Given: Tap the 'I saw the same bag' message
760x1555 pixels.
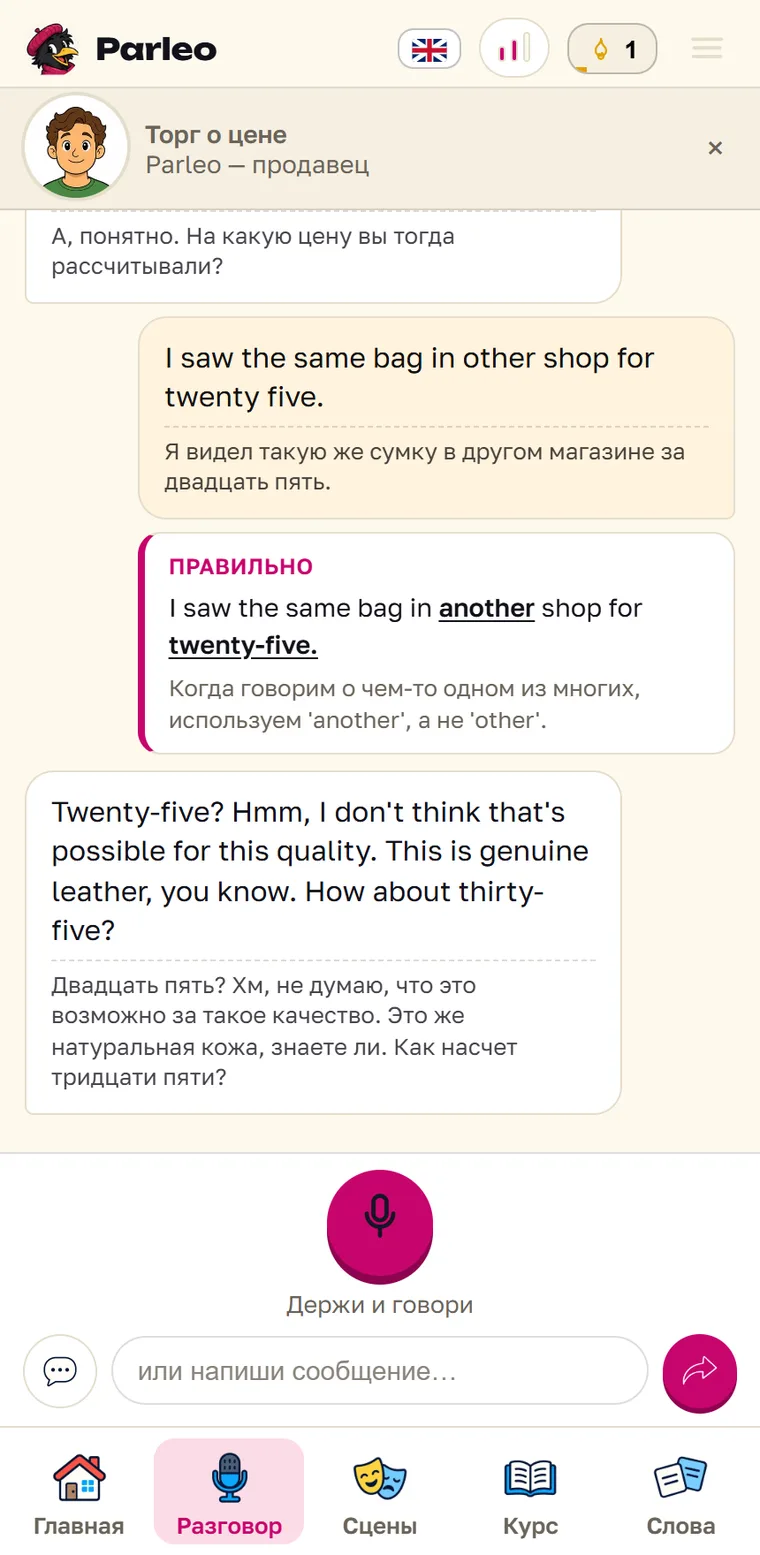Looking at the screenshot, I should [436, 418].
